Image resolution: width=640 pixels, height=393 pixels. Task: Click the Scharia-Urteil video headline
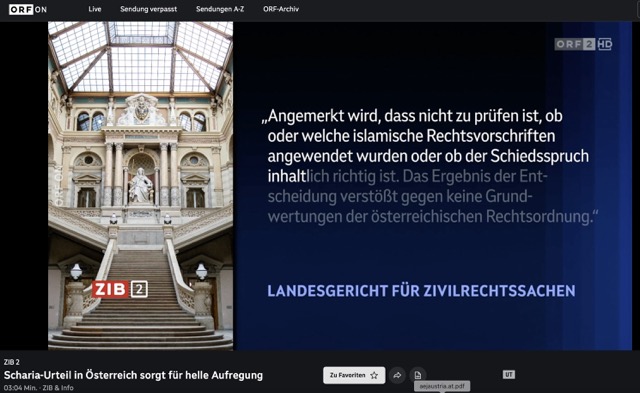click(133, 375)
